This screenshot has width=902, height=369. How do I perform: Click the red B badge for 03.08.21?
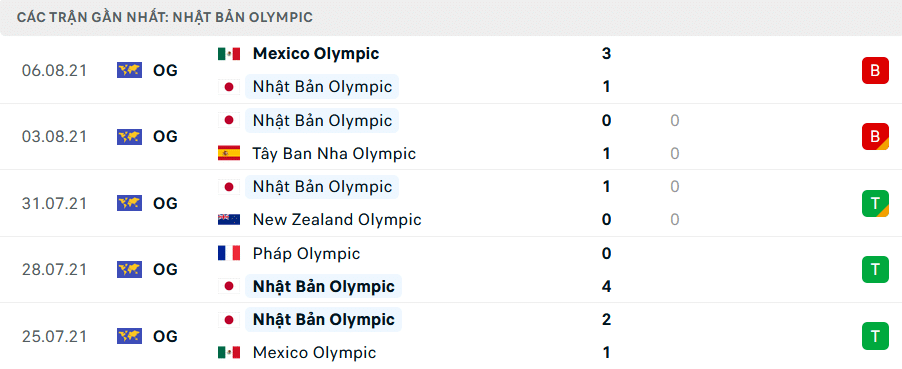tap(875, 137)
